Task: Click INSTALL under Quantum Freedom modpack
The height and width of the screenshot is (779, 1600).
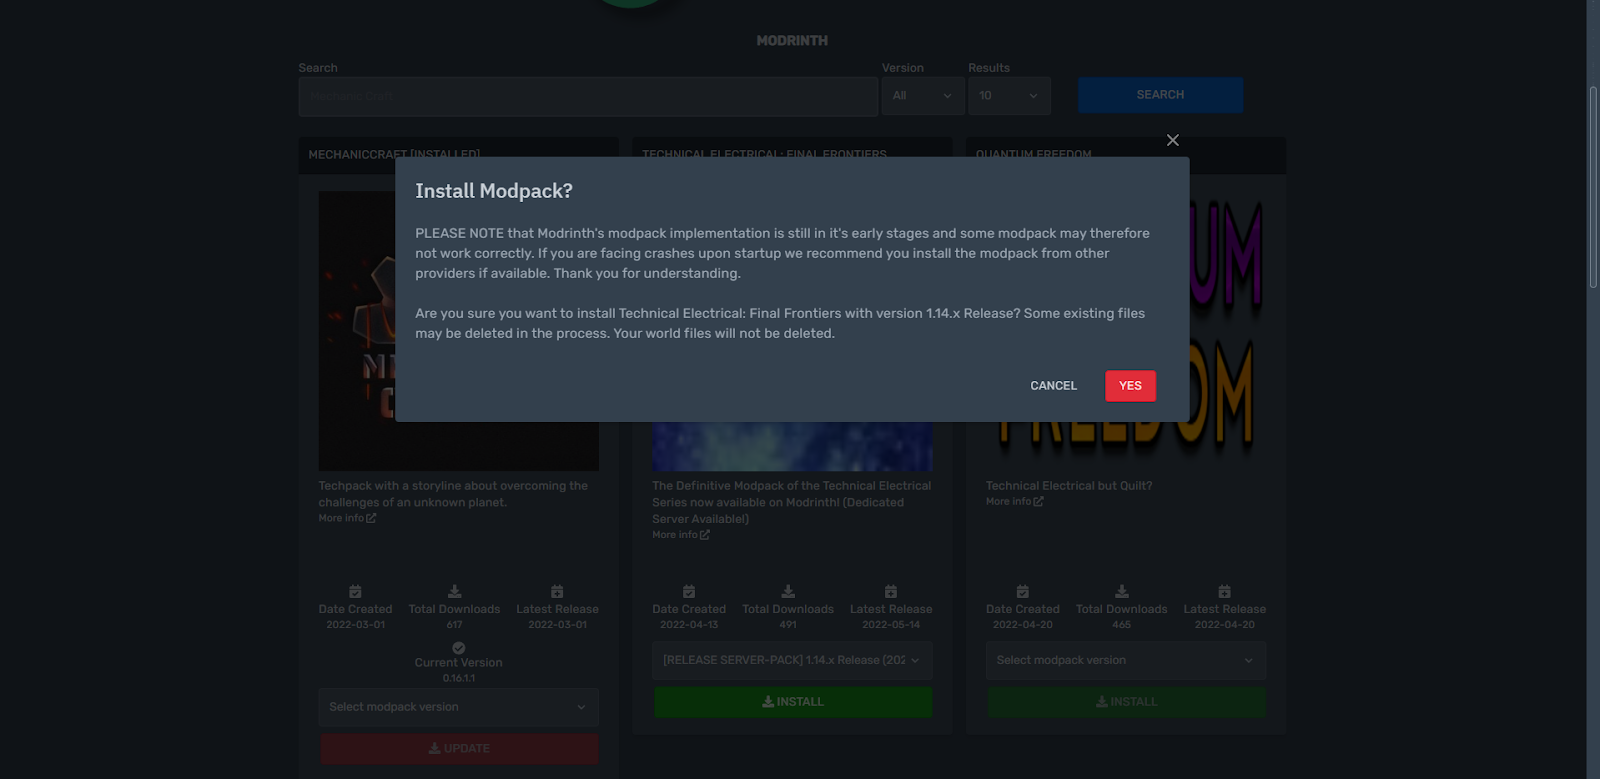Action: (x=1126, y=702)
